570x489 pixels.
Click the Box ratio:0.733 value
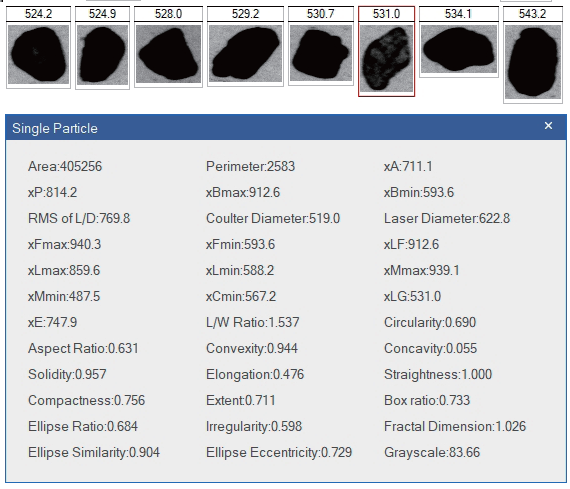(x=427, y=400)
